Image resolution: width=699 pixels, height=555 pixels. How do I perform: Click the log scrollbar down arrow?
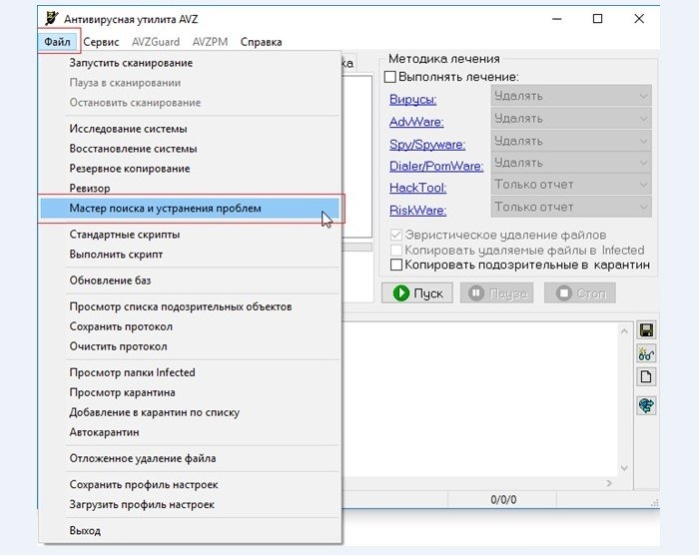[624, 468]
